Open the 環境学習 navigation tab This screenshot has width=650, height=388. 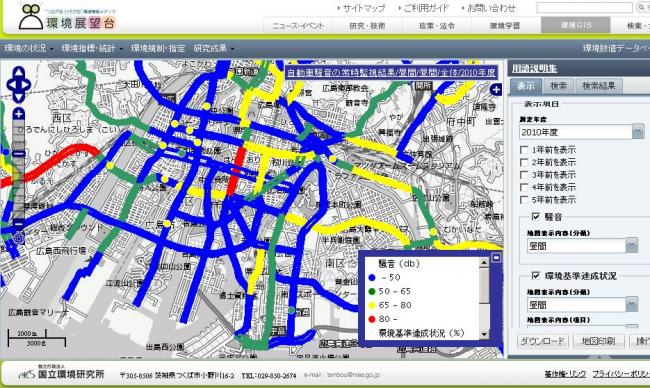(505, 26)
